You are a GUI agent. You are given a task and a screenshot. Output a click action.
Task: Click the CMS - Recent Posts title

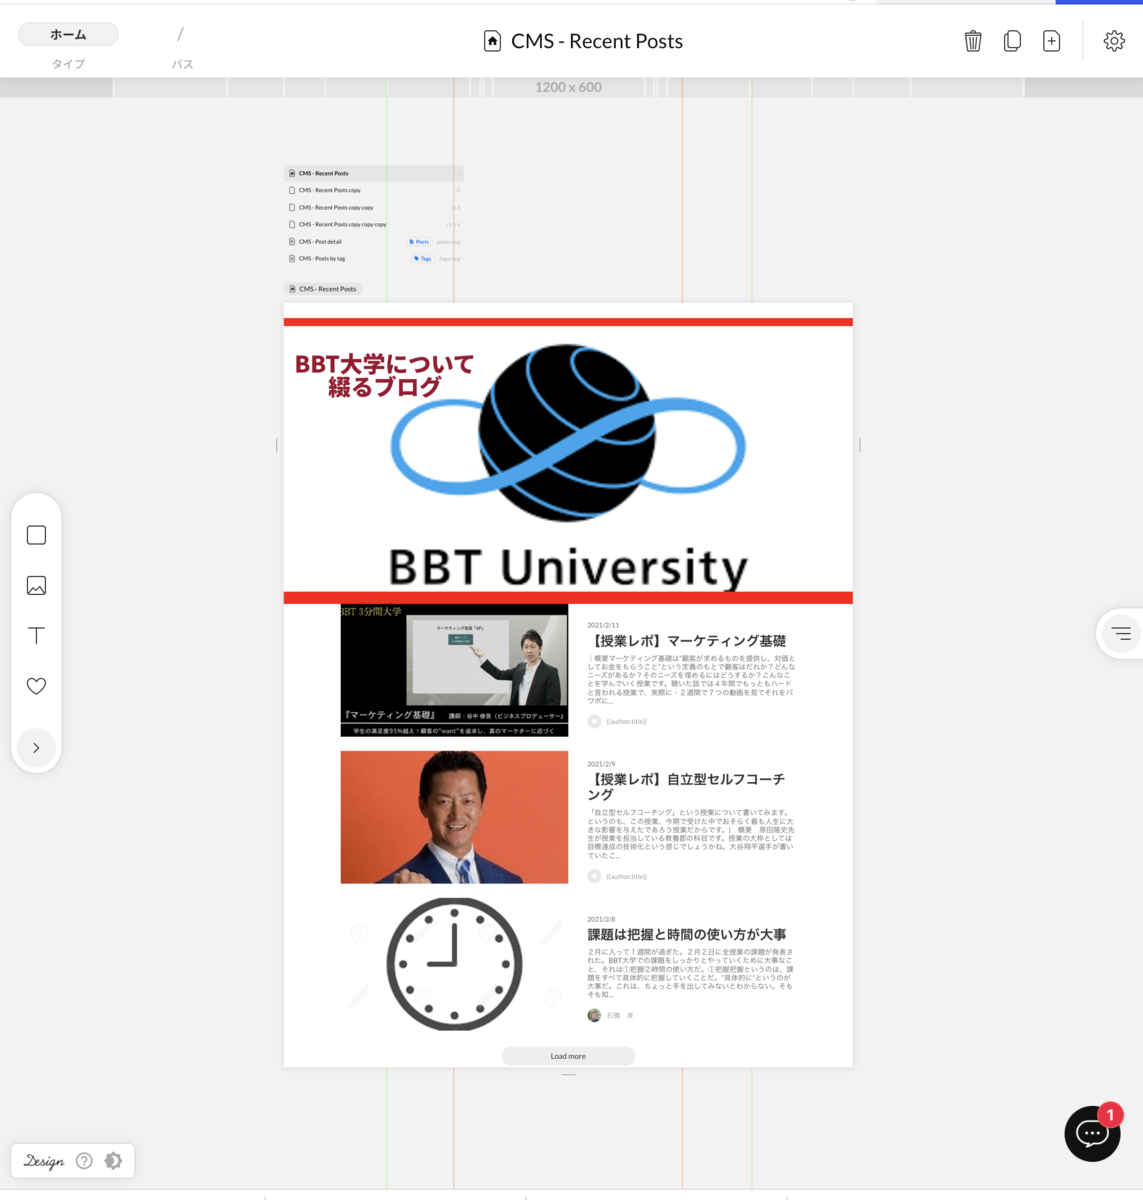597,41
